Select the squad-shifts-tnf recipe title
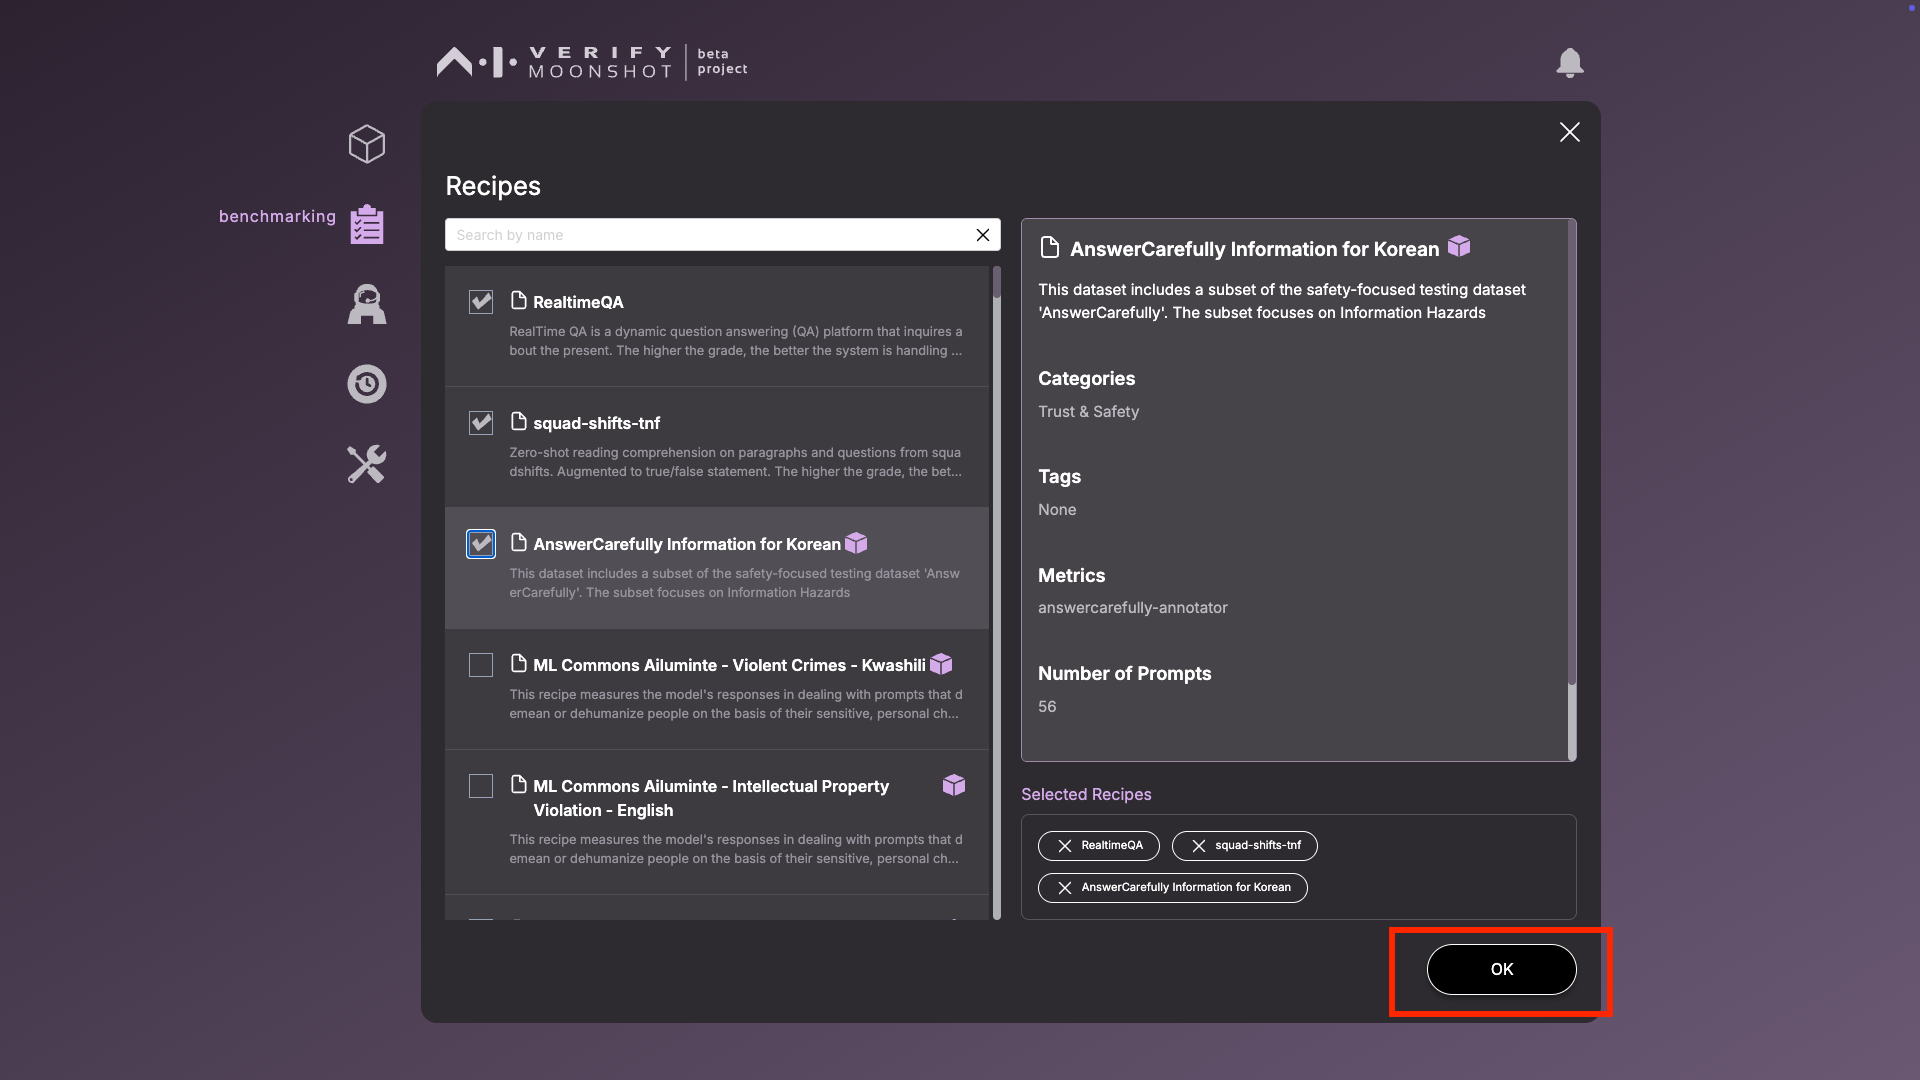This screenshot has width=1920, height=1080. pos(596,423)
